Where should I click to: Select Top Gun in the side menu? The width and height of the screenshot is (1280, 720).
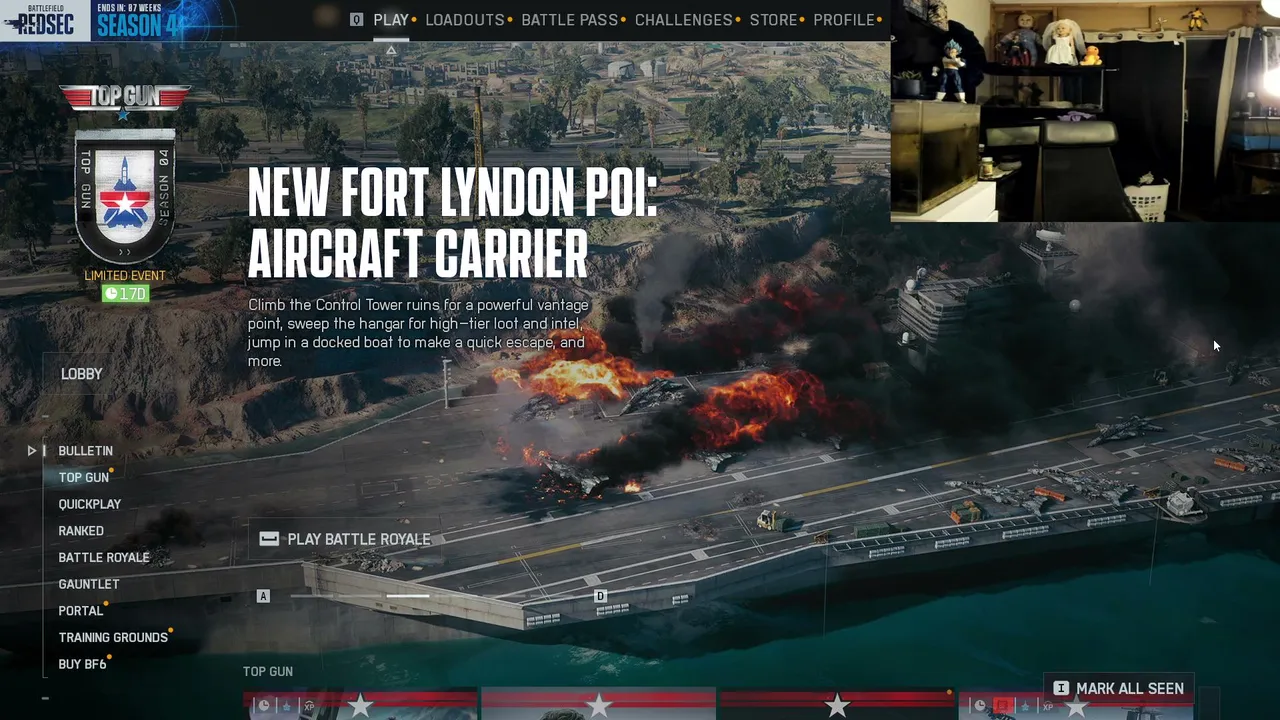pos(83,478)
